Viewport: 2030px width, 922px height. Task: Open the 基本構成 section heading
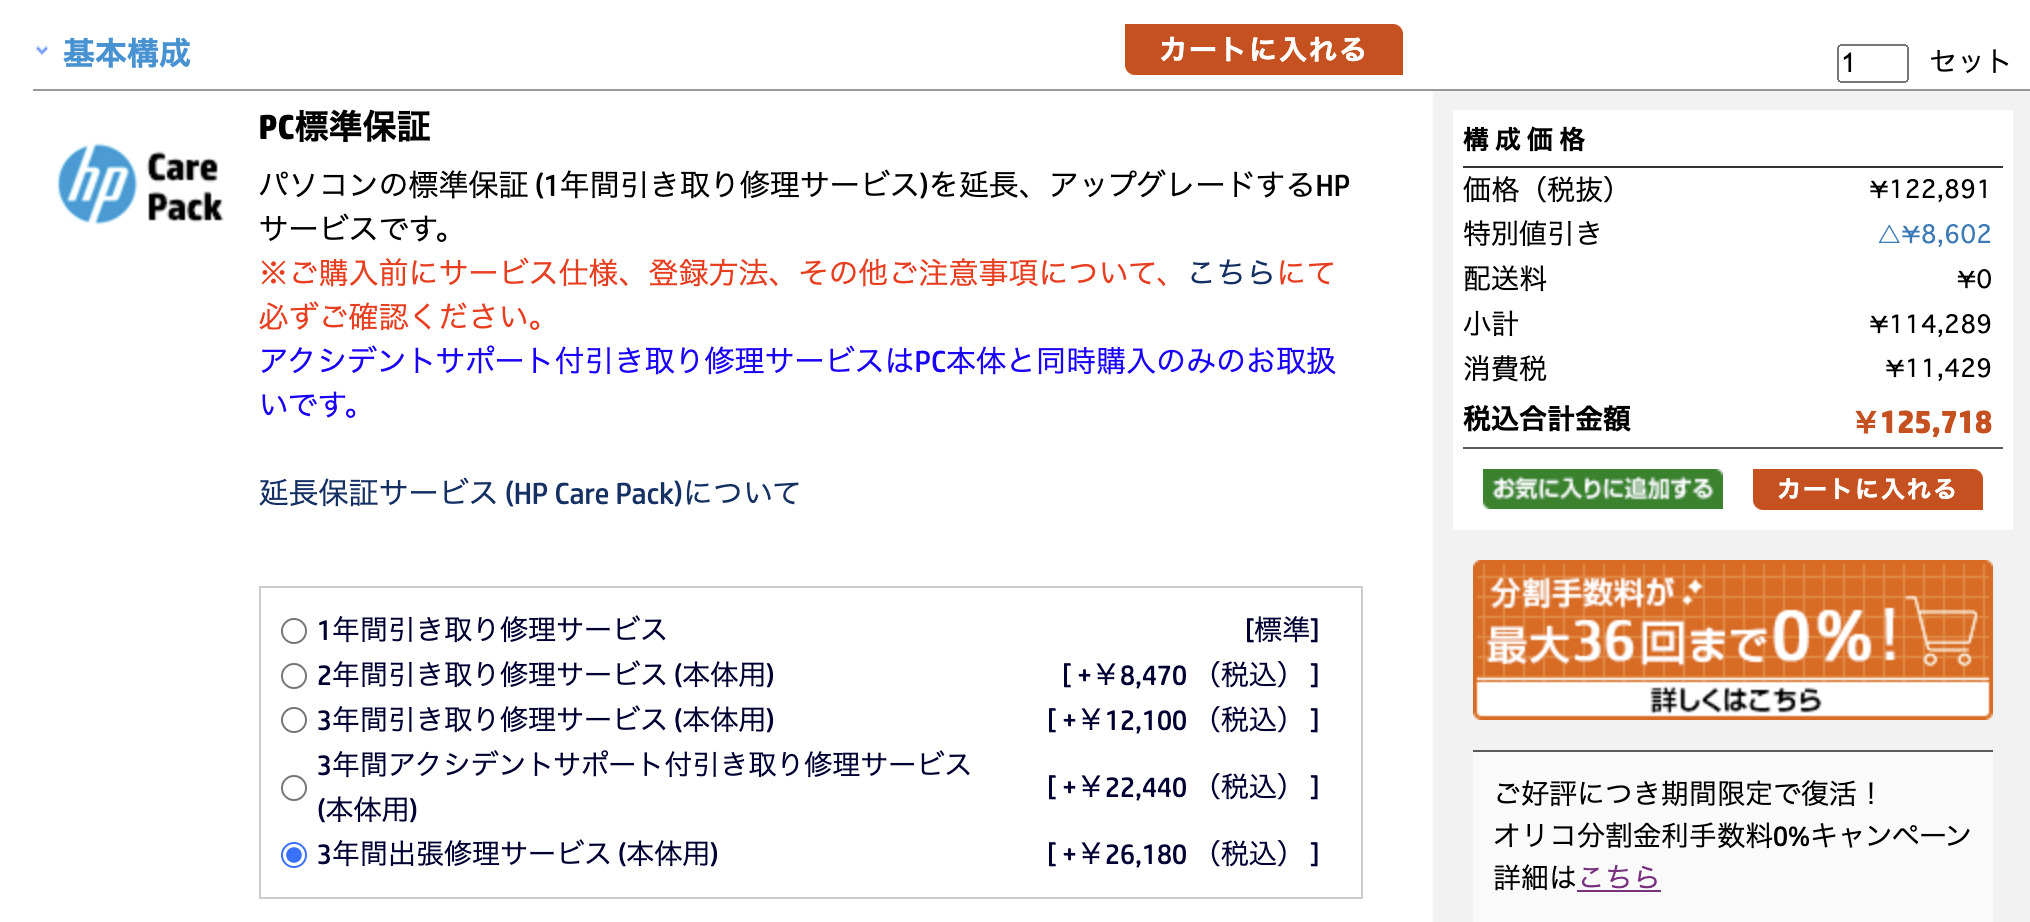coord(127,53)
